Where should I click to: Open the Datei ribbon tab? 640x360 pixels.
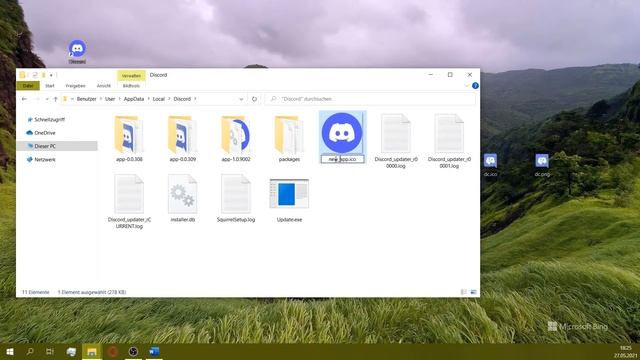[28, 86]
